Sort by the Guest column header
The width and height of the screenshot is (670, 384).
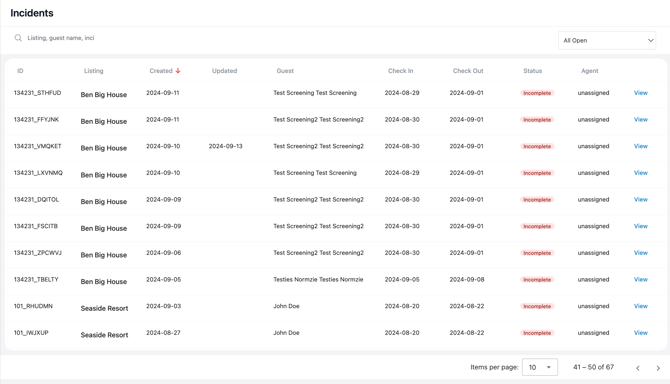285,71
